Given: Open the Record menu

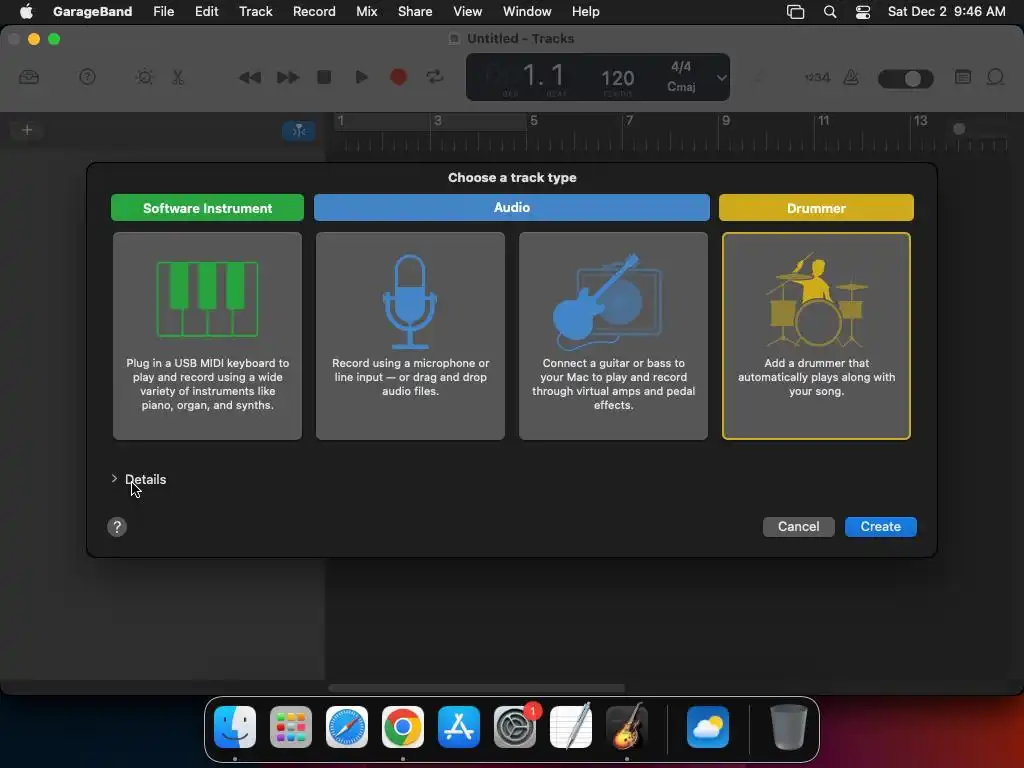Looking at the screenshot, I should tap(314, 11).
